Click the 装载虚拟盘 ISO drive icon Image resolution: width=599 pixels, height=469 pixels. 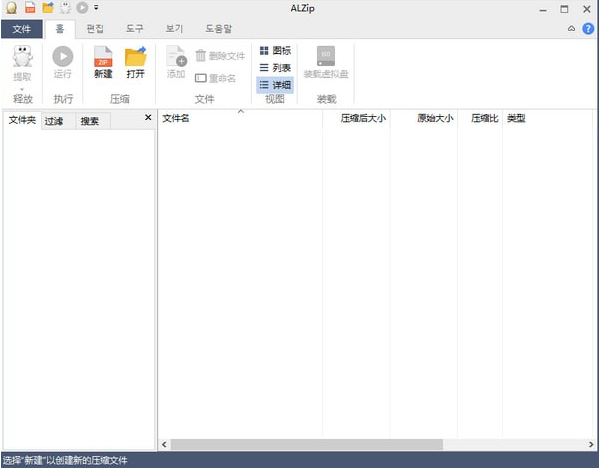pos(326,56)
